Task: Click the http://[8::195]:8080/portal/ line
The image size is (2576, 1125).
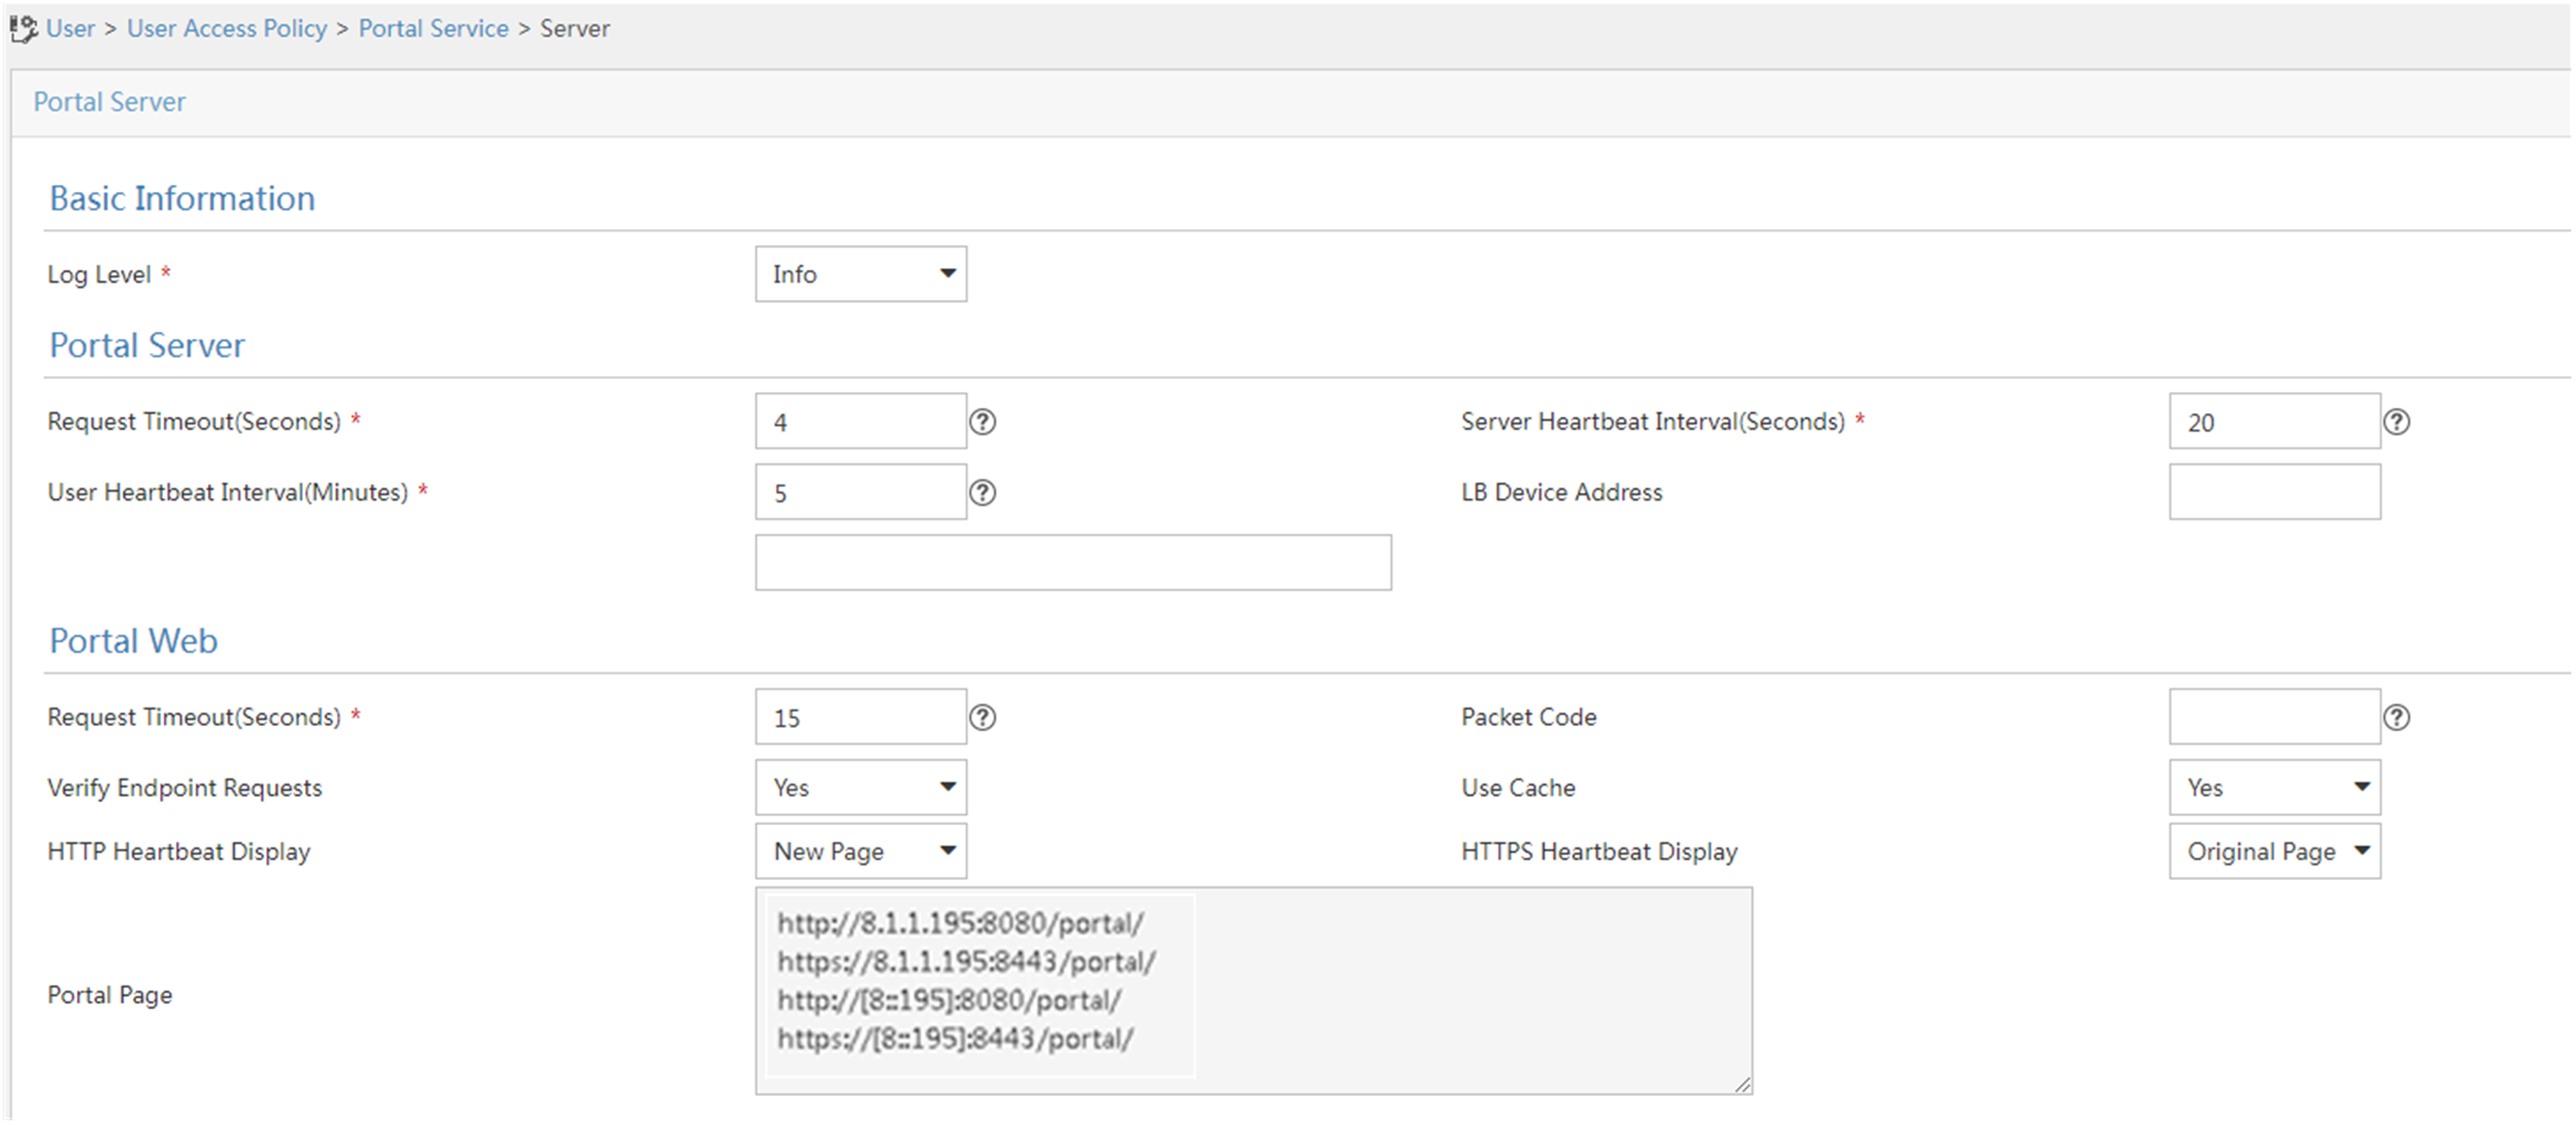Action: pos(949,1001)
